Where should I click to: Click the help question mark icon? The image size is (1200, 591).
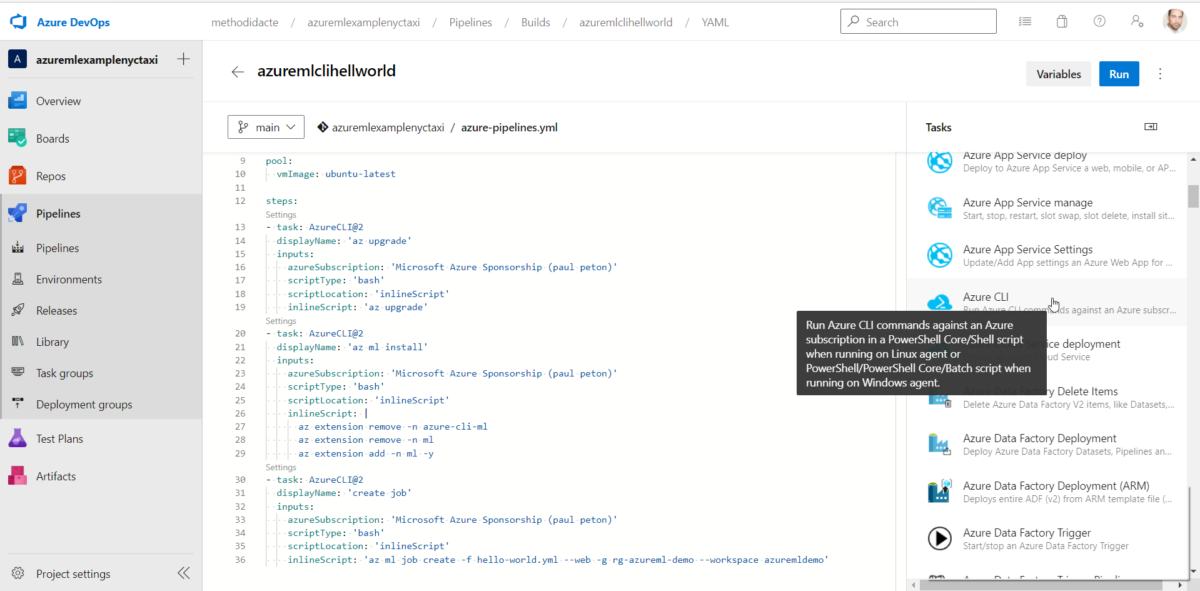tap(1098, 21)
